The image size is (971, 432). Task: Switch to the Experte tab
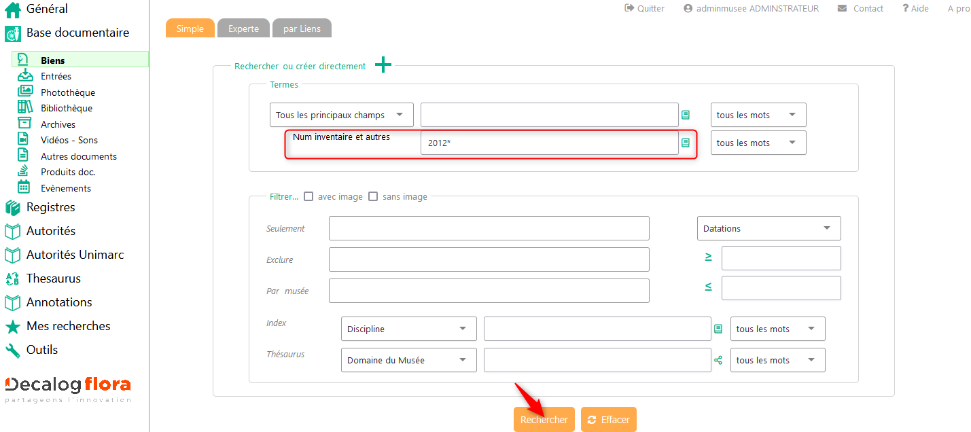[x=243, y=28]
